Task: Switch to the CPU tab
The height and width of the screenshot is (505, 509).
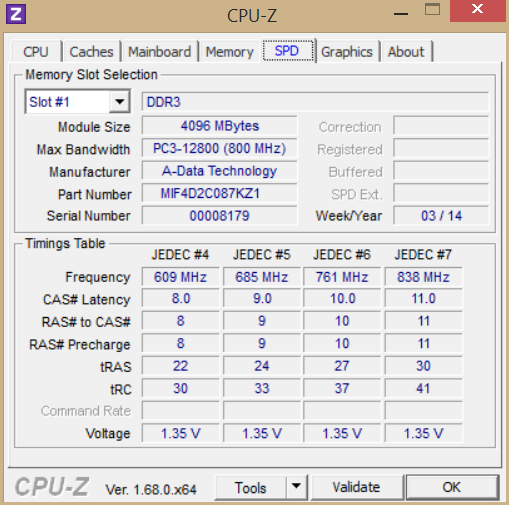Action: tap(36, 52)
